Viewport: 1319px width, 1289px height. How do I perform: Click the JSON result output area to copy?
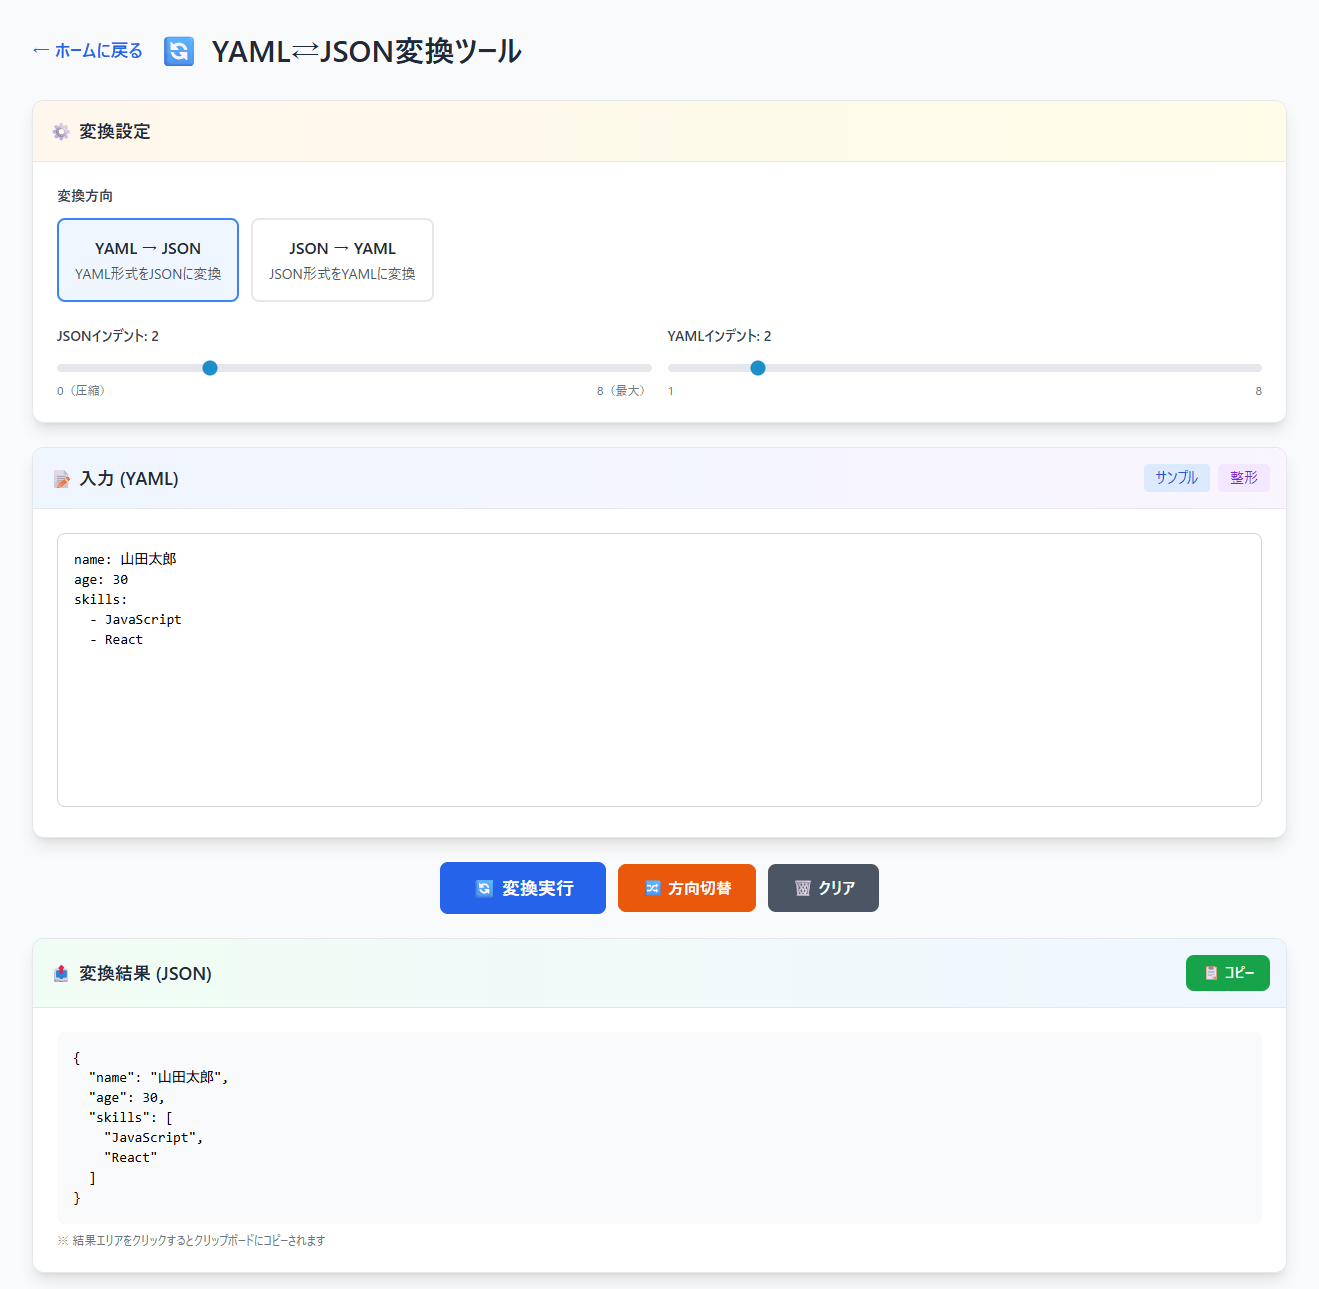click(659, 1127)
